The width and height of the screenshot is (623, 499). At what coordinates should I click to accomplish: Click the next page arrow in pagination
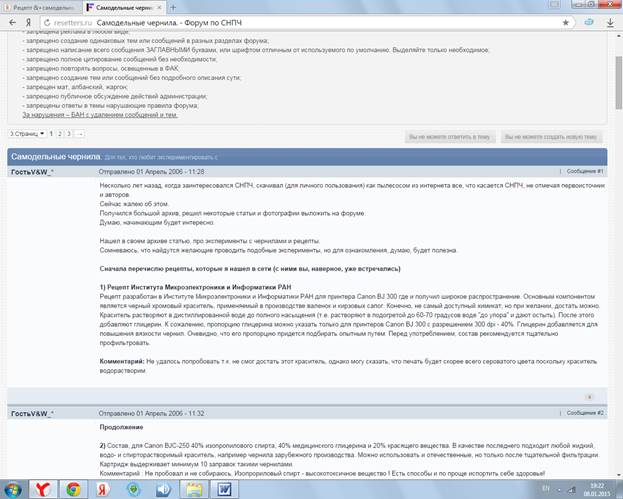point(79,134)
